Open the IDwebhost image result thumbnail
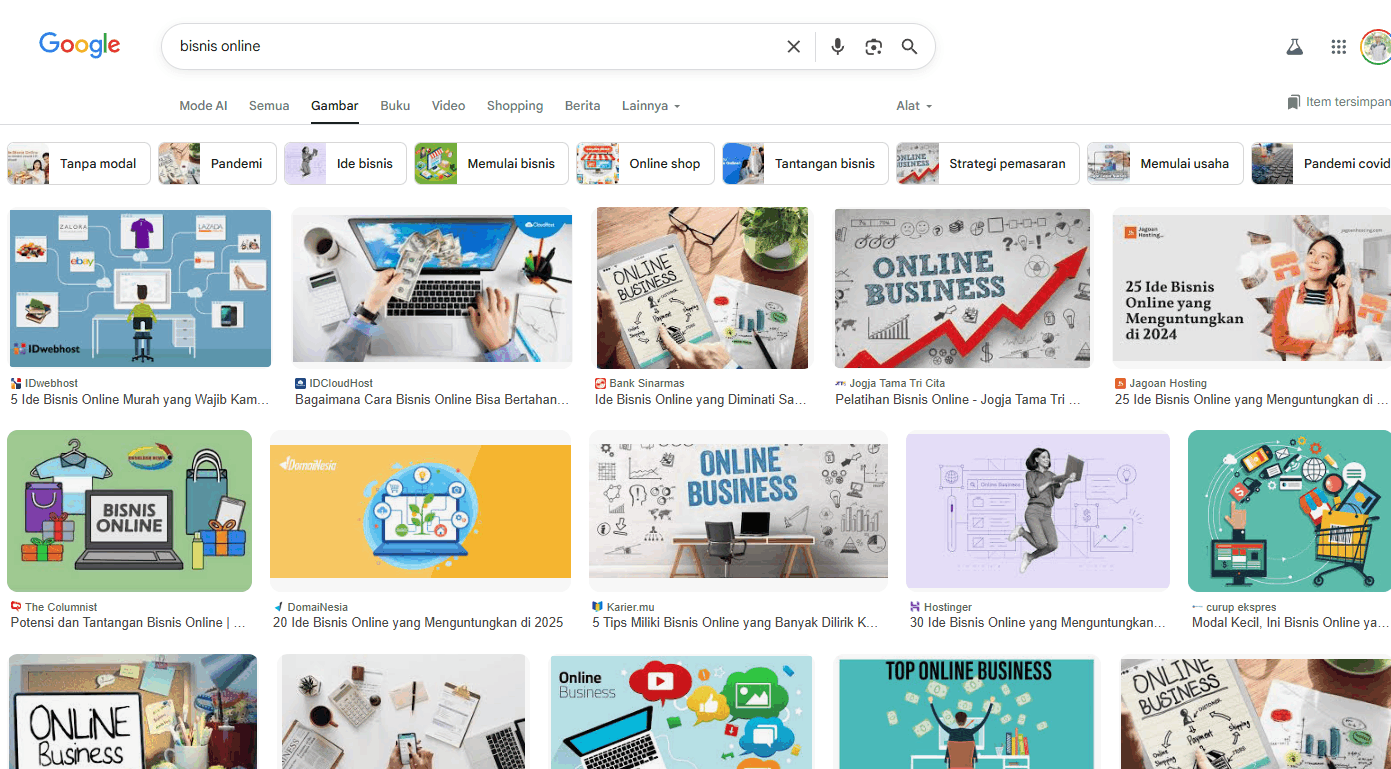 [x=140, y=288]
